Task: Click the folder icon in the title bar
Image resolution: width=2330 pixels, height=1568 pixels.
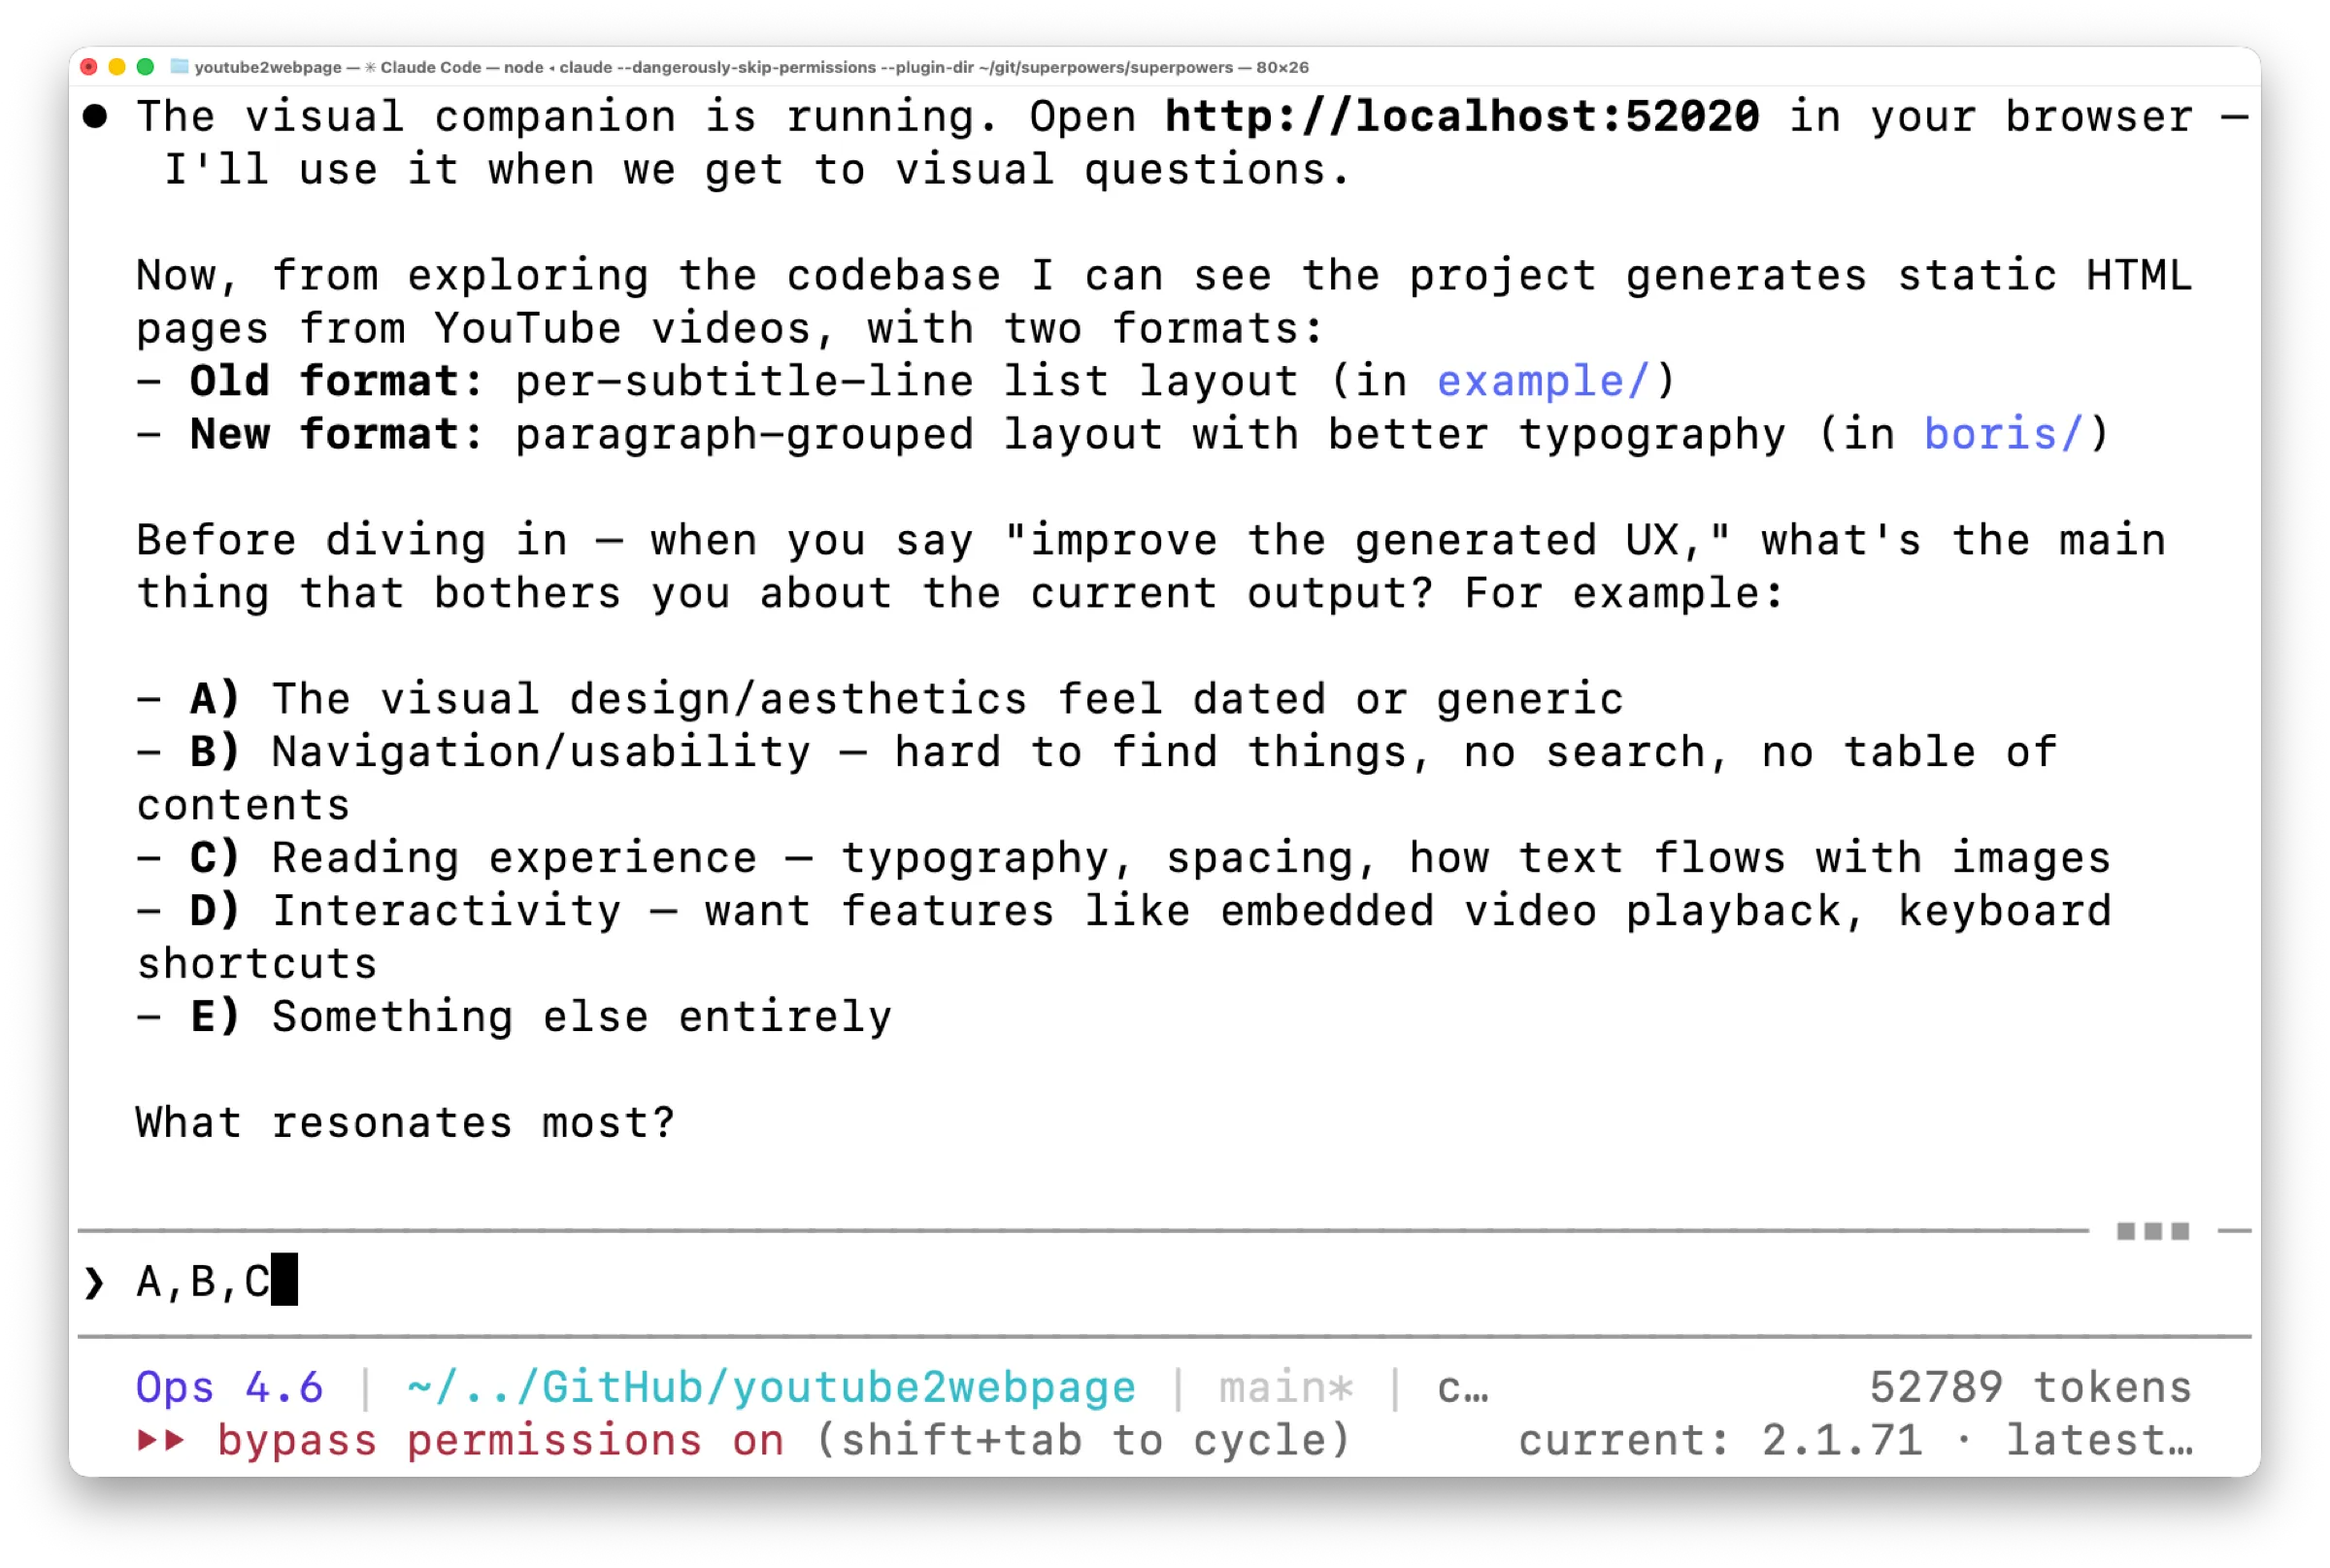Action: click(x=179, y=67)
